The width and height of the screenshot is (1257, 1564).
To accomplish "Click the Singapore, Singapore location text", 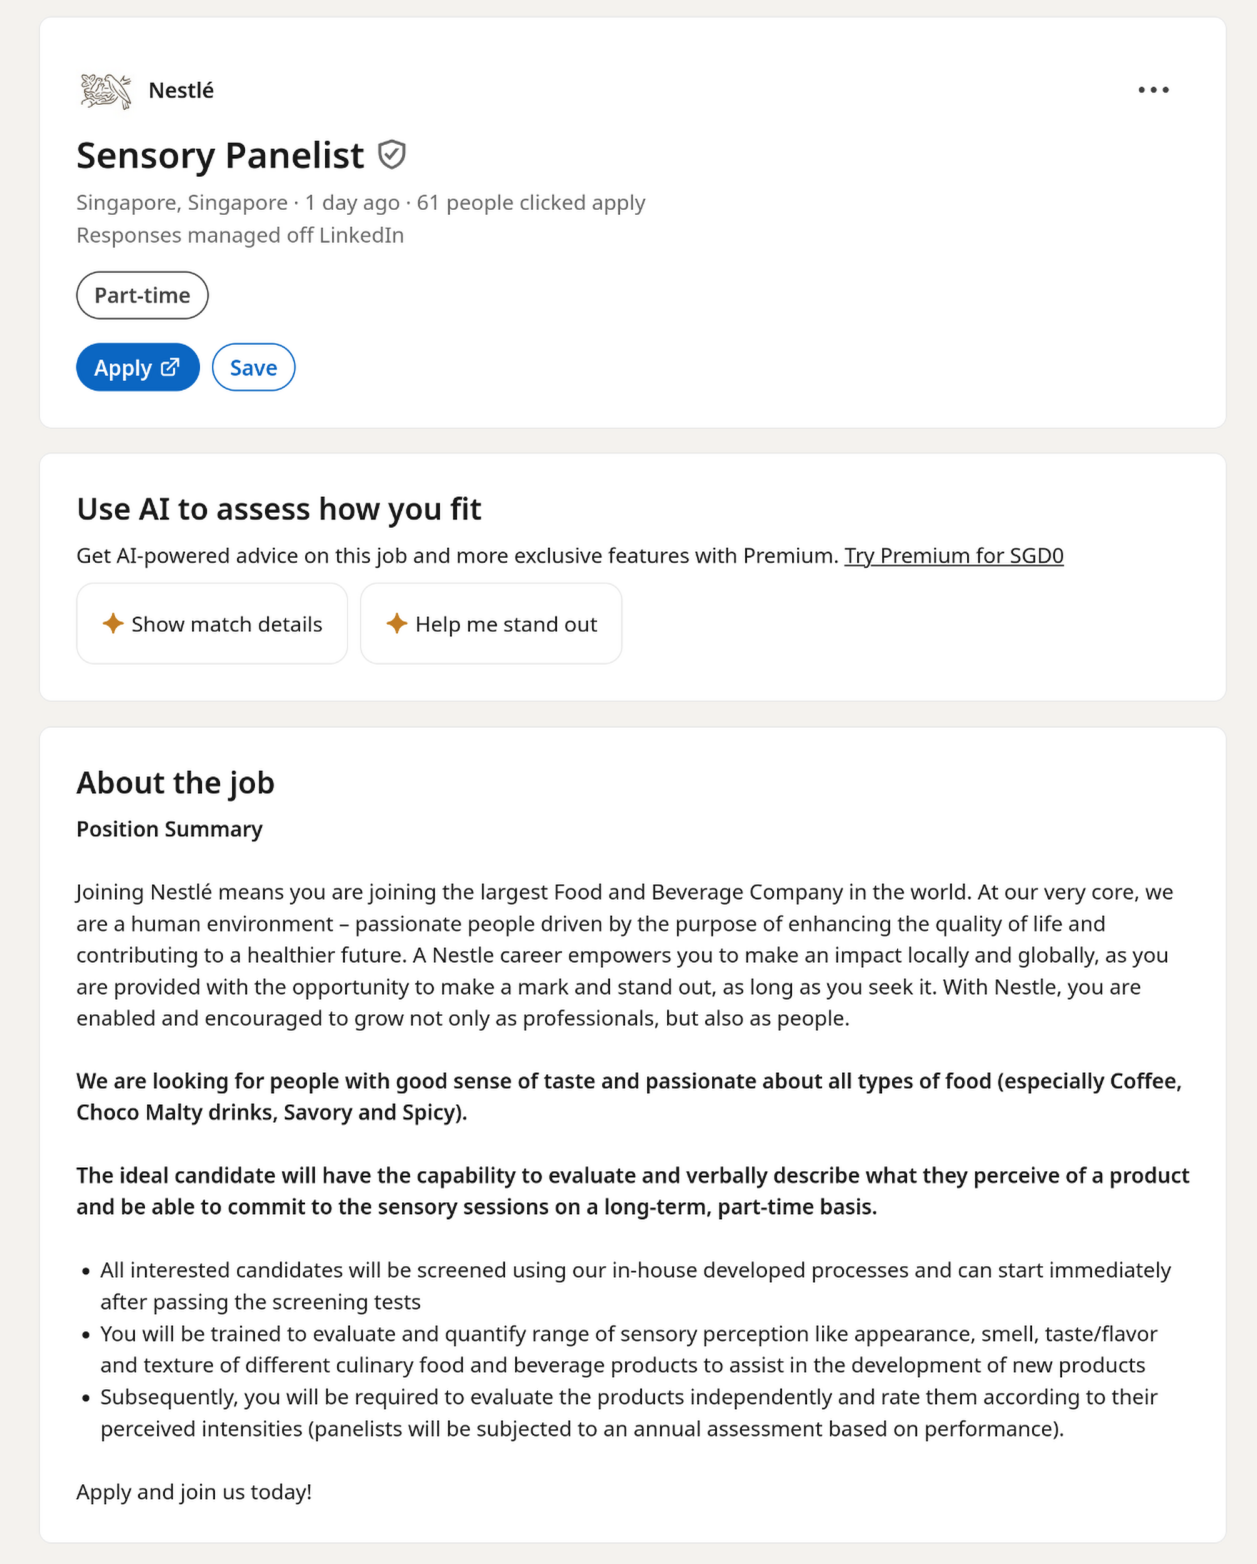I will pos(182,203).
